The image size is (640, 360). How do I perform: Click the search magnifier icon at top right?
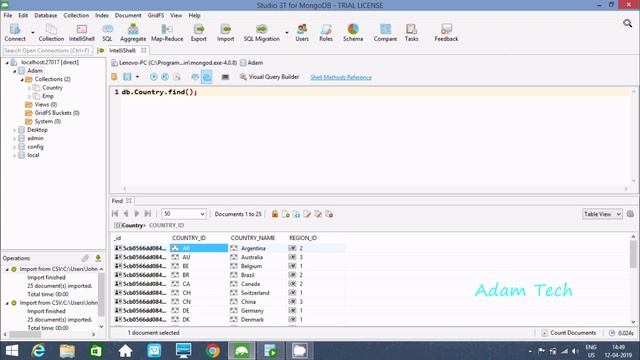[x=627, y=23]
